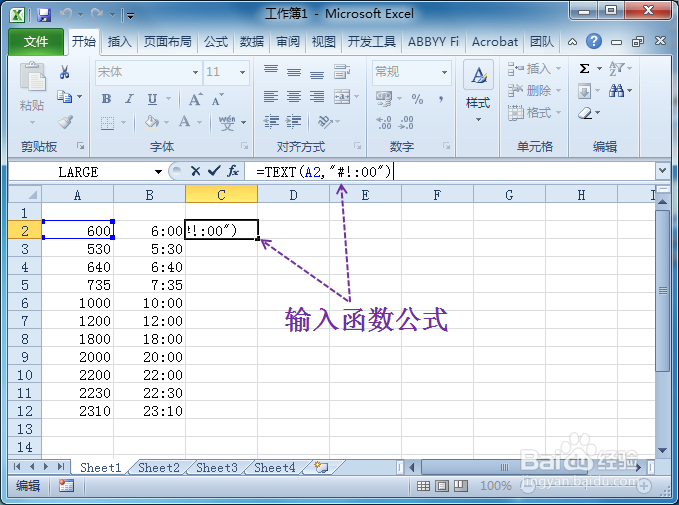Click the cell Borders icon
This screenshot has height=505, width=679.
[107, 123]
